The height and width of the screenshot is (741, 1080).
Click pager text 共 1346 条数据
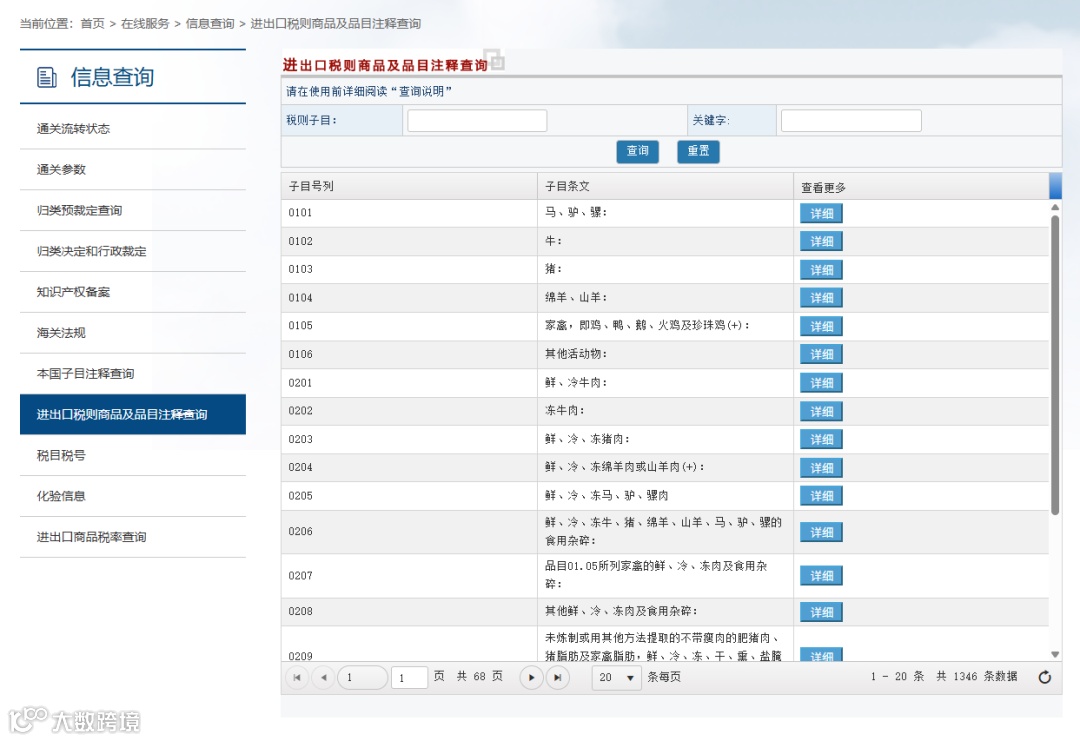pyautogui.click(x=976, y=677)
